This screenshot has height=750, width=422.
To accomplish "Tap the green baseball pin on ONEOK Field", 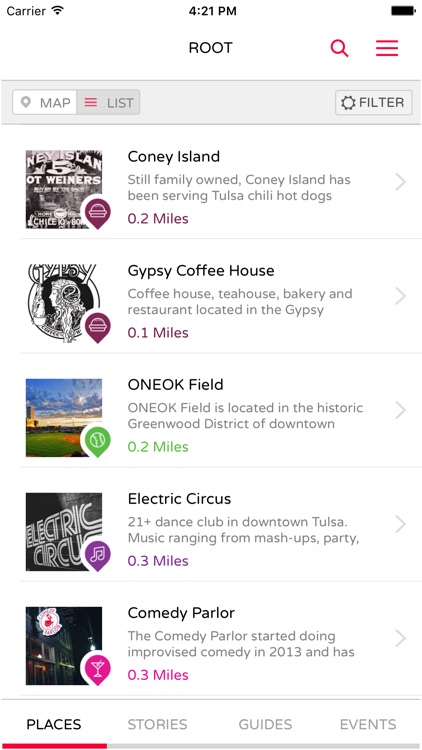I will click(x=98, y=441).
